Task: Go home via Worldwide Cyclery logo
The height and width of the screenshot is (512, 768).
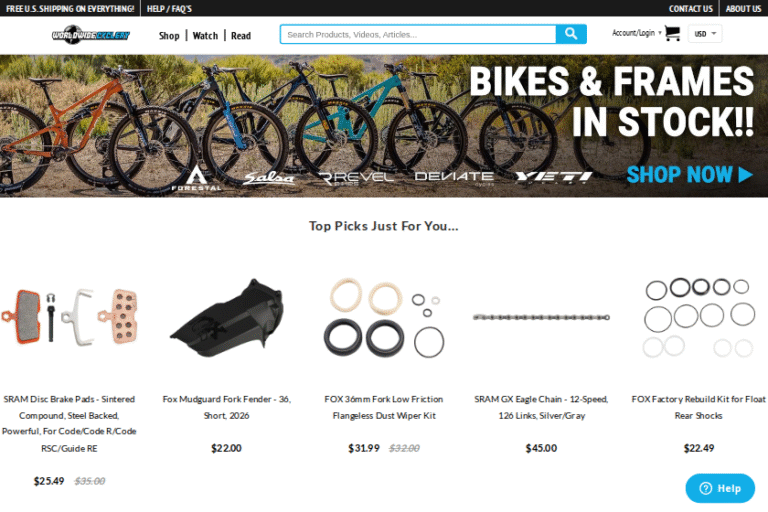Action: (91, 35)
